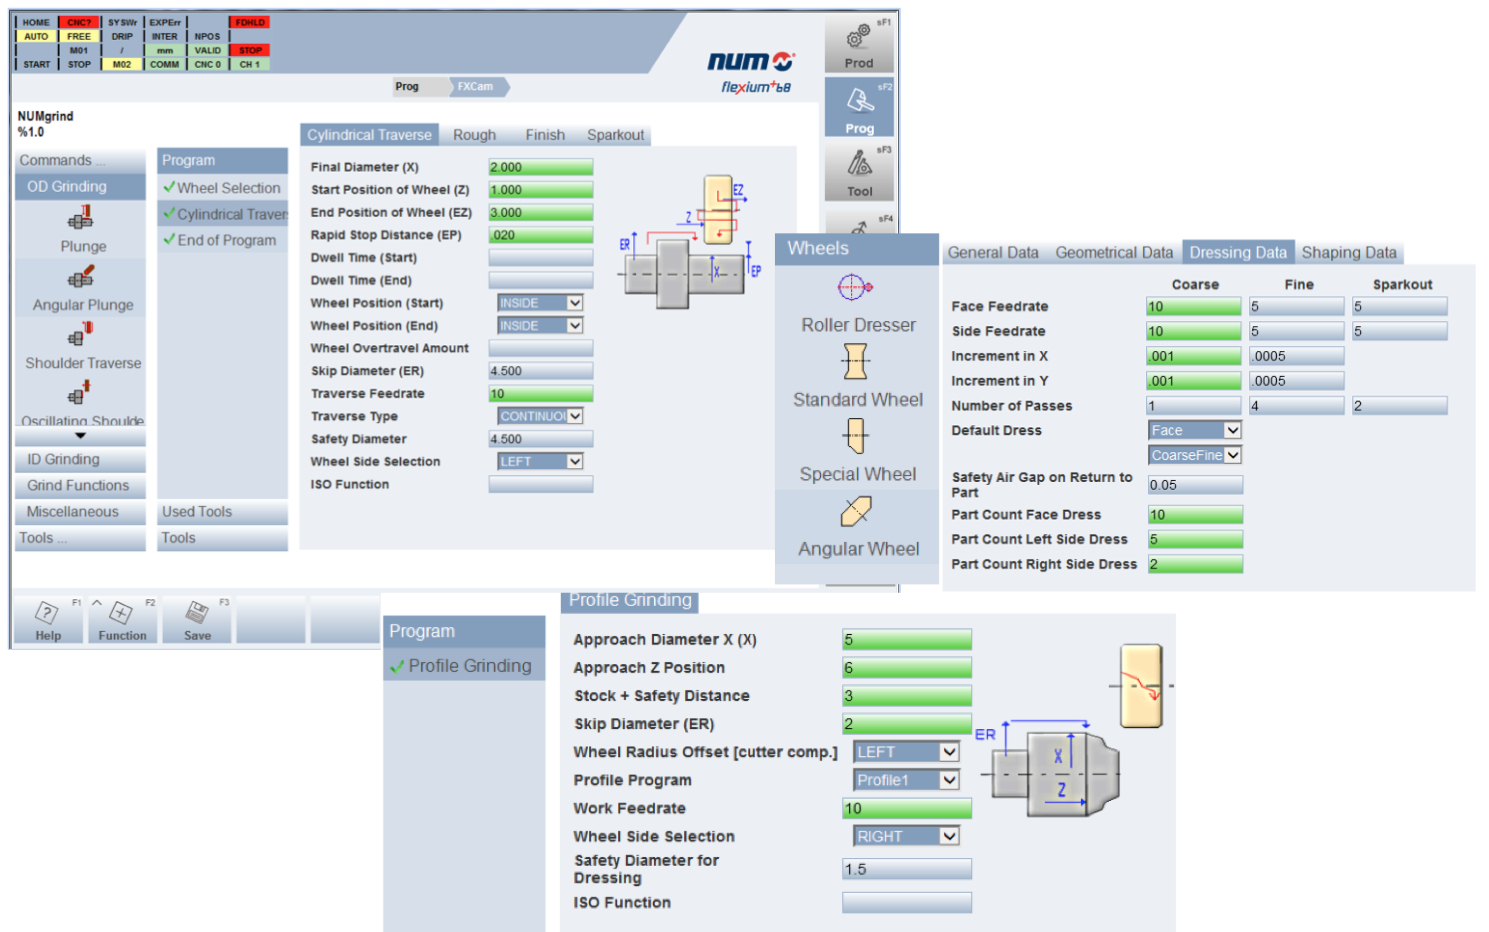Switch to the Rough tab
This screenshot has width=1489, height=932.
(474, 135)
